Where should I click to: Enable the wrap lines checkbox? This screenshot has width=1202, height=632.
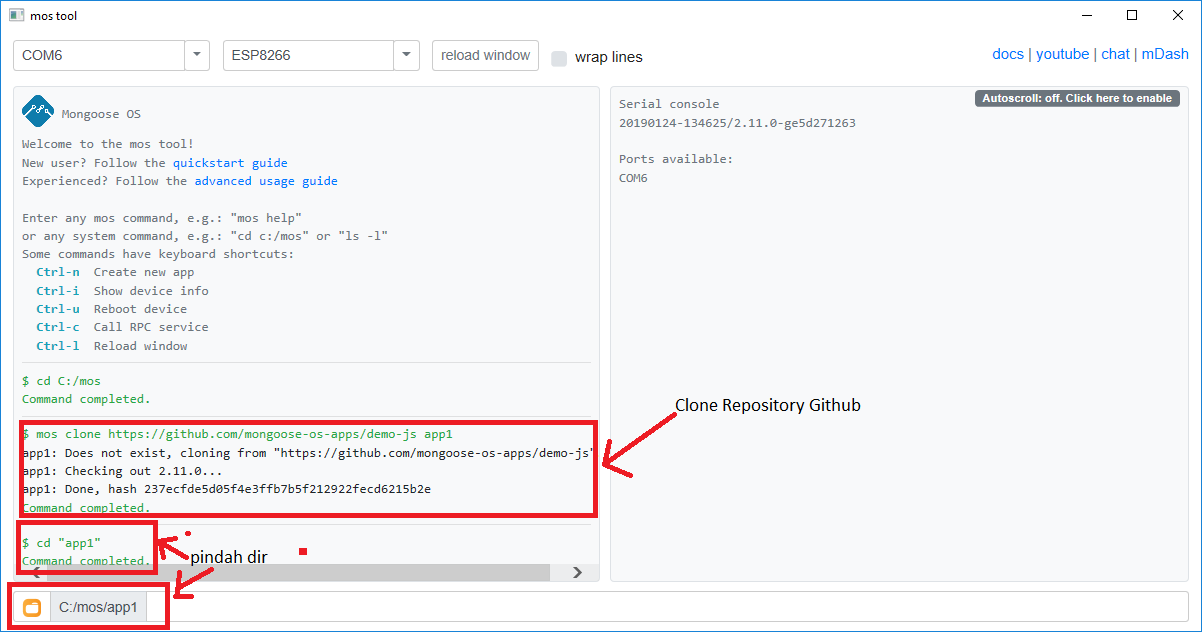[x=559, y=58]
